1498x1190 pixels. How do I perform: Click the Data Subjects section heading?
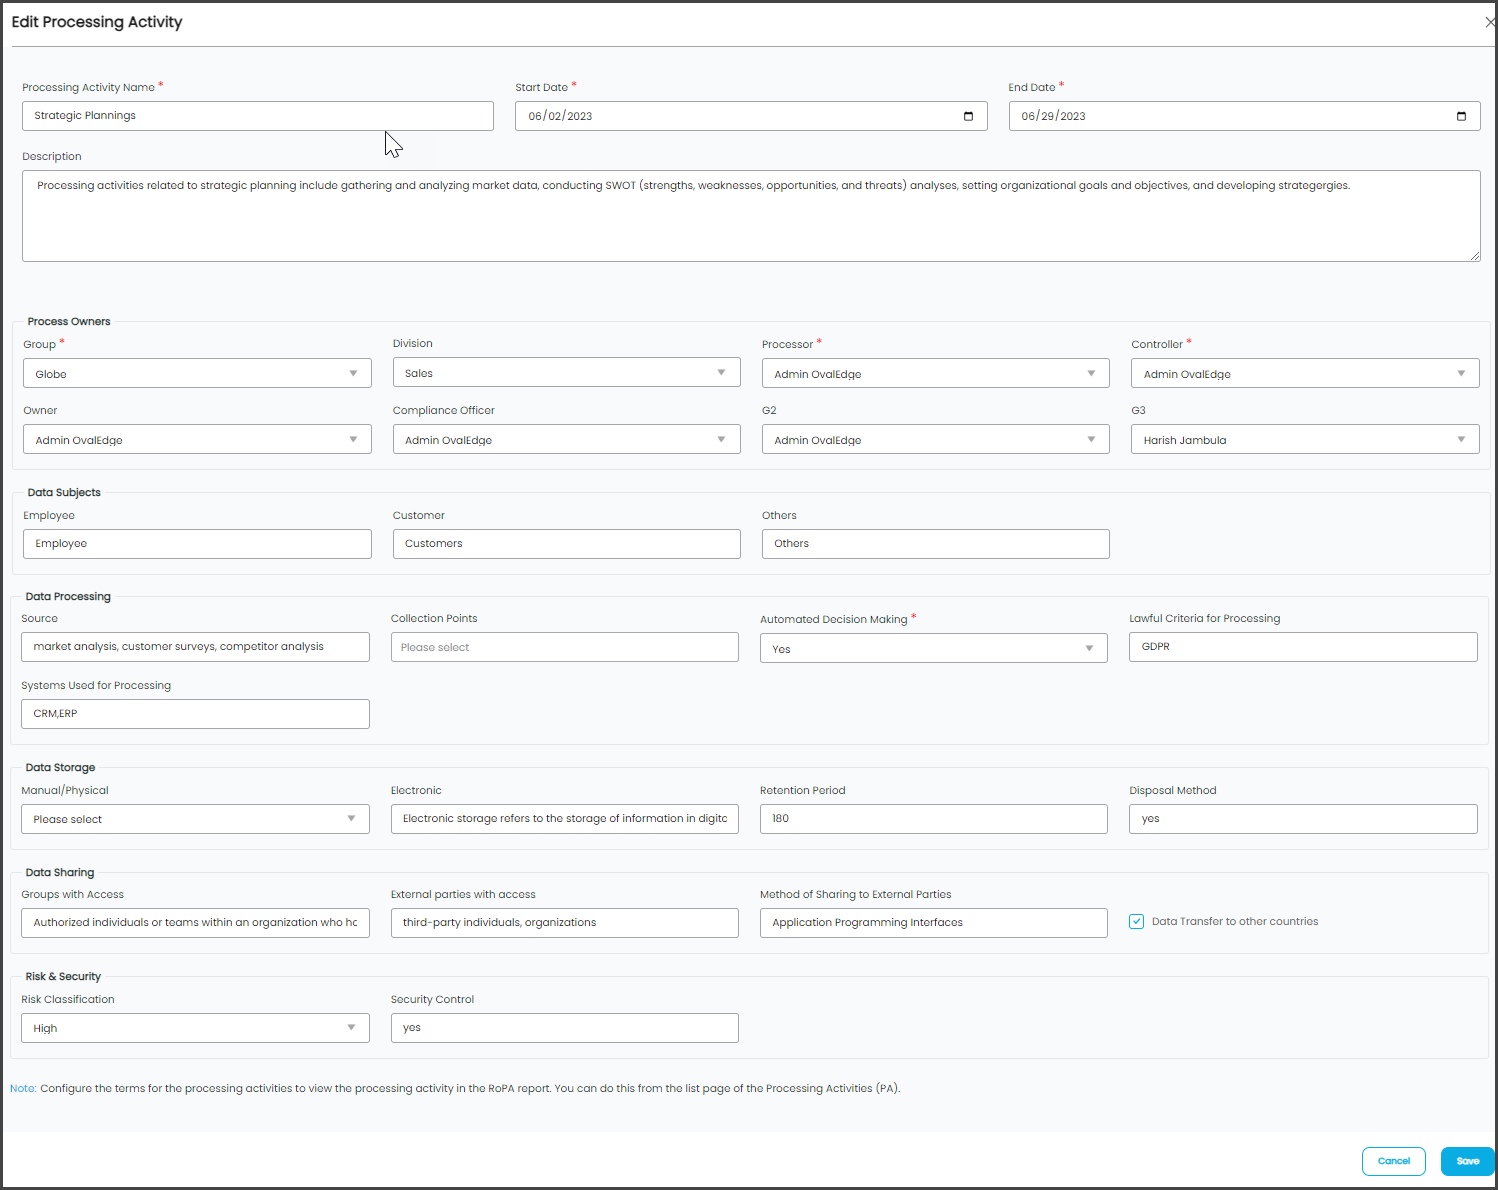(x=64, y=492)
